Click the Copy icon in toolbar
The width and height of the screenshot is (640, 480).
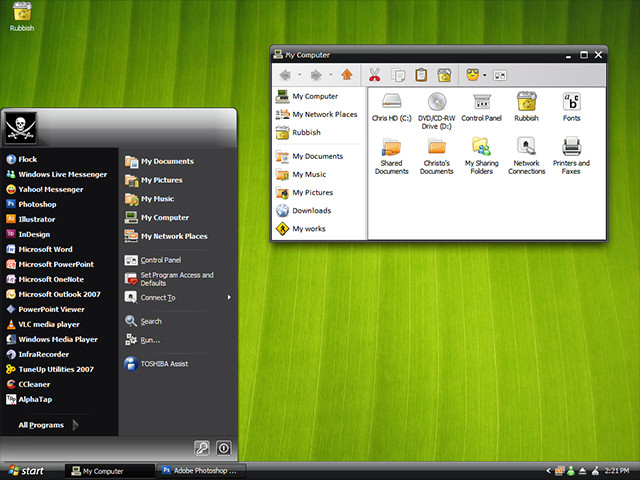(398, 75)
